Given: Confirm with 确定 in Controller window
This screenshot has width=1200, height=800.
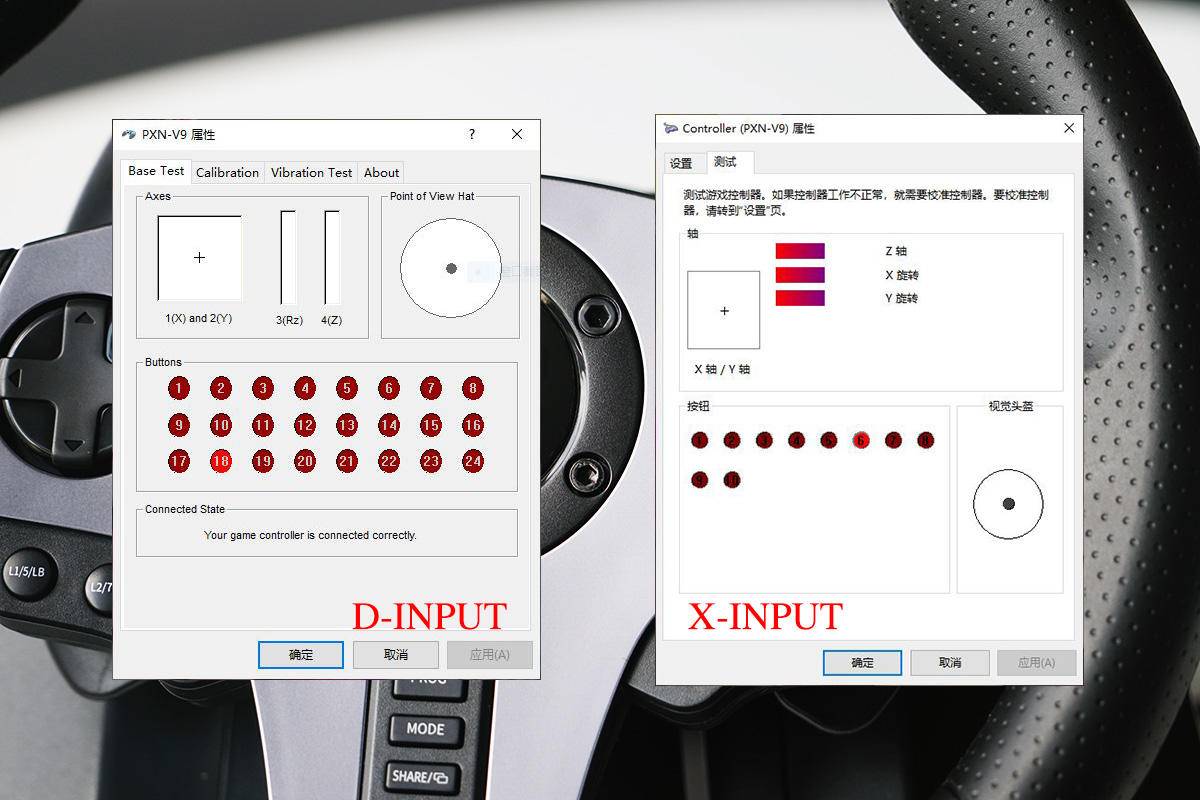Looking at the screenshot, I should 862,662.
